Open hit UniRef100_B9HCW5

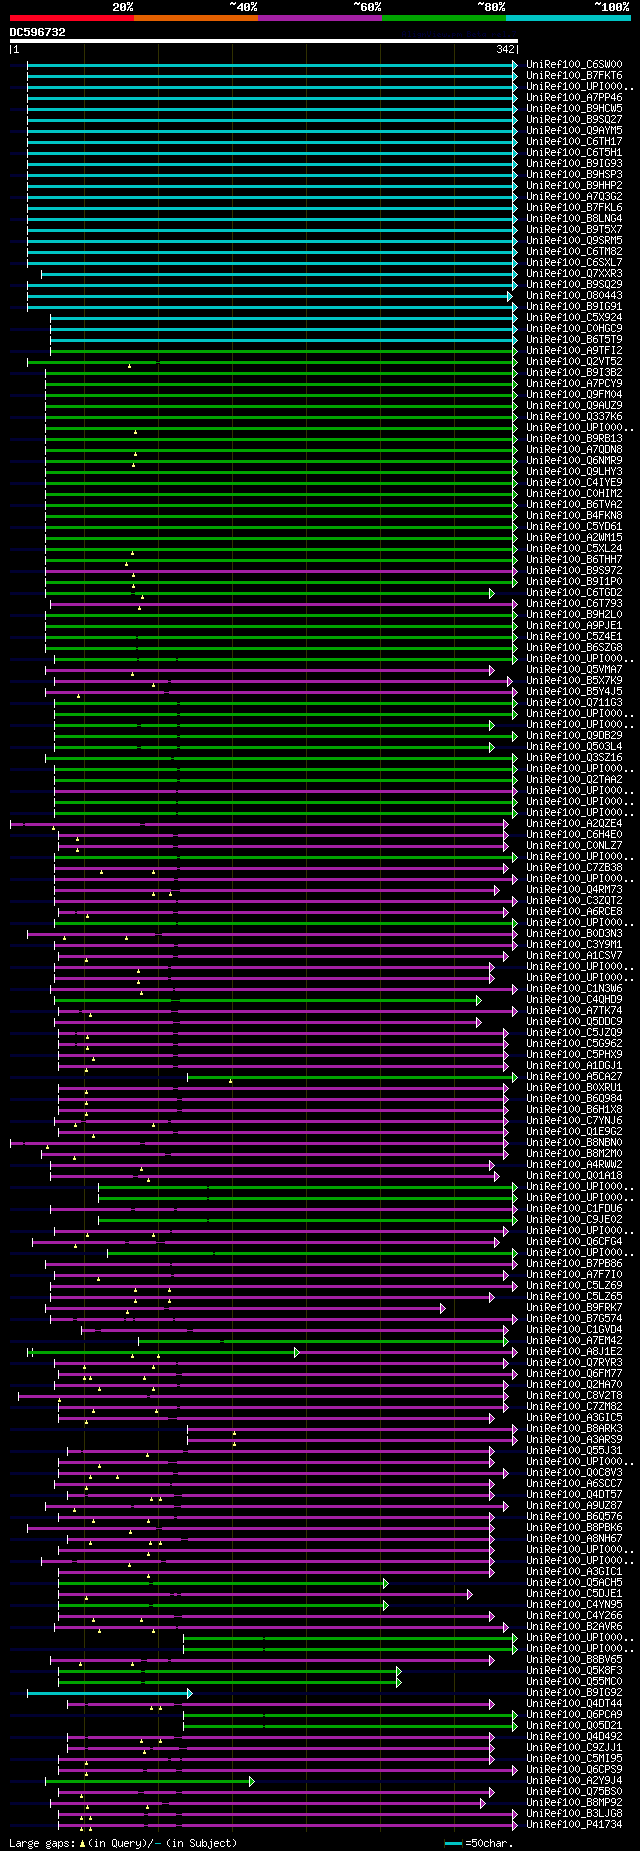click(574, 108)
